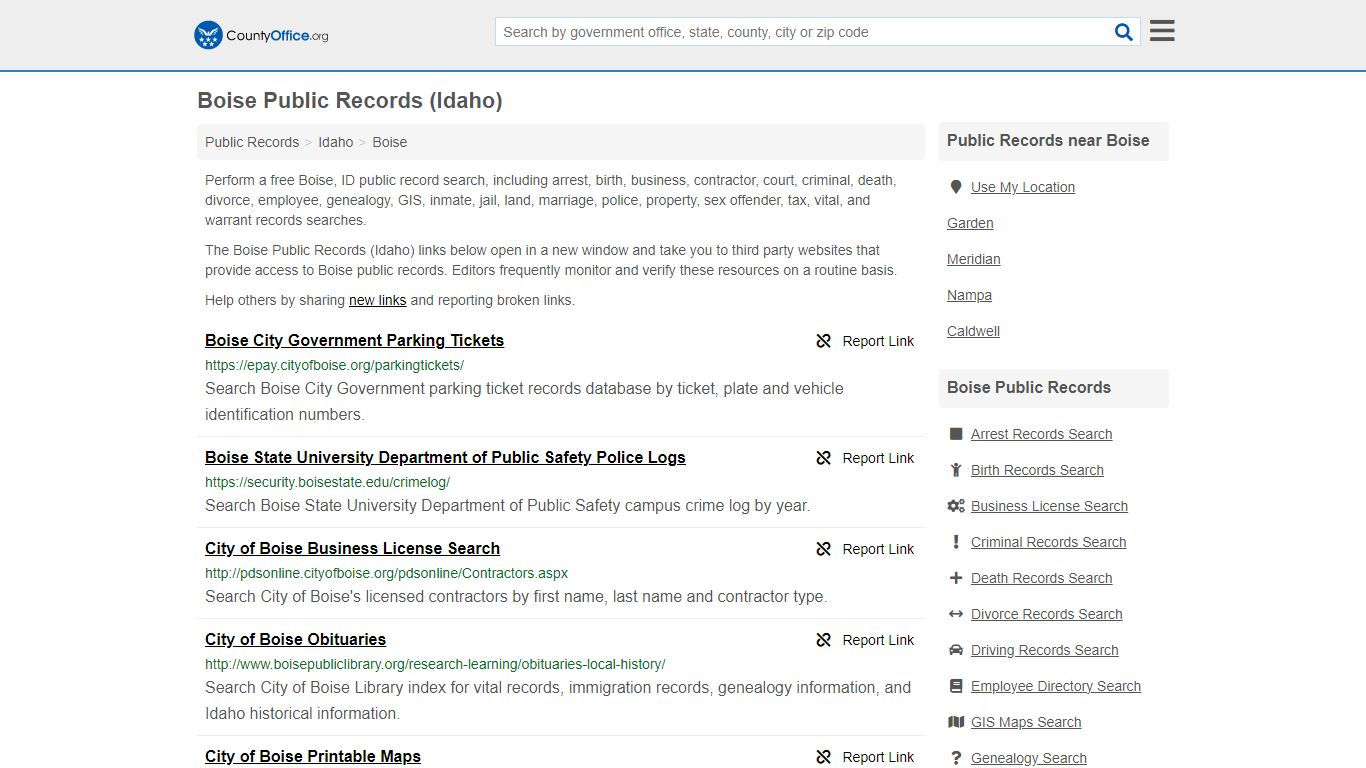Click broken-link icon for Business License Search

click(x=824, y=549)
